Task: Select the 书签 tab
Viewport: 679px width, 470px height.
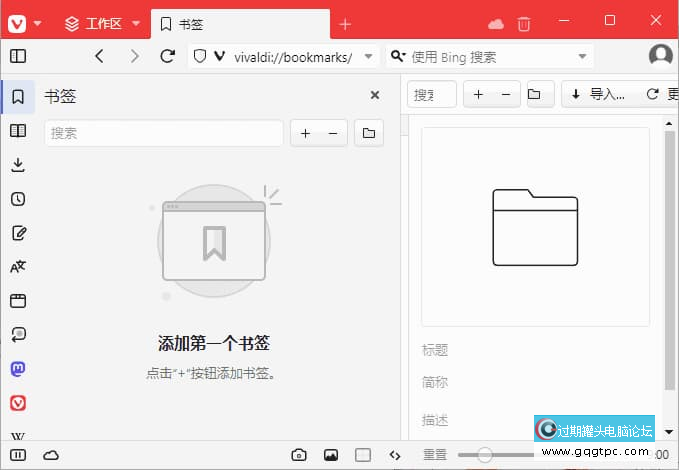Action: coord(240,23)
